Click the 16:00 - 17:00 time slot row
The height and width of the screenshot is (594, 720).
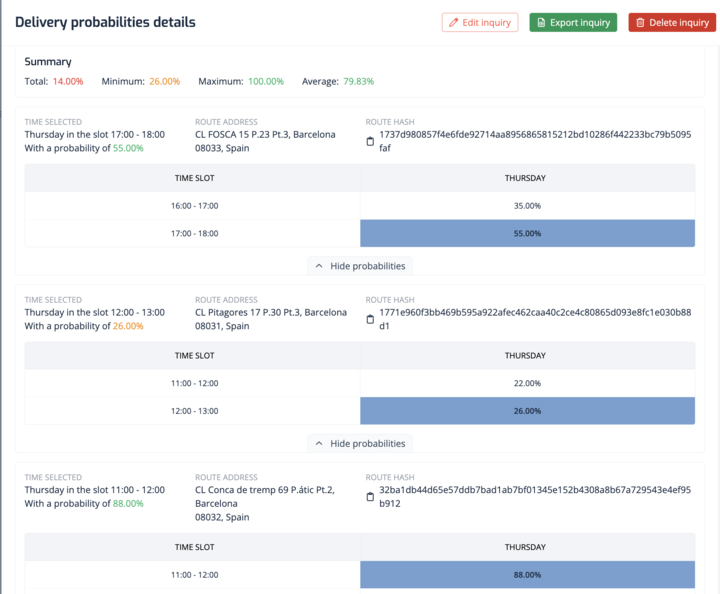[360, 206]
